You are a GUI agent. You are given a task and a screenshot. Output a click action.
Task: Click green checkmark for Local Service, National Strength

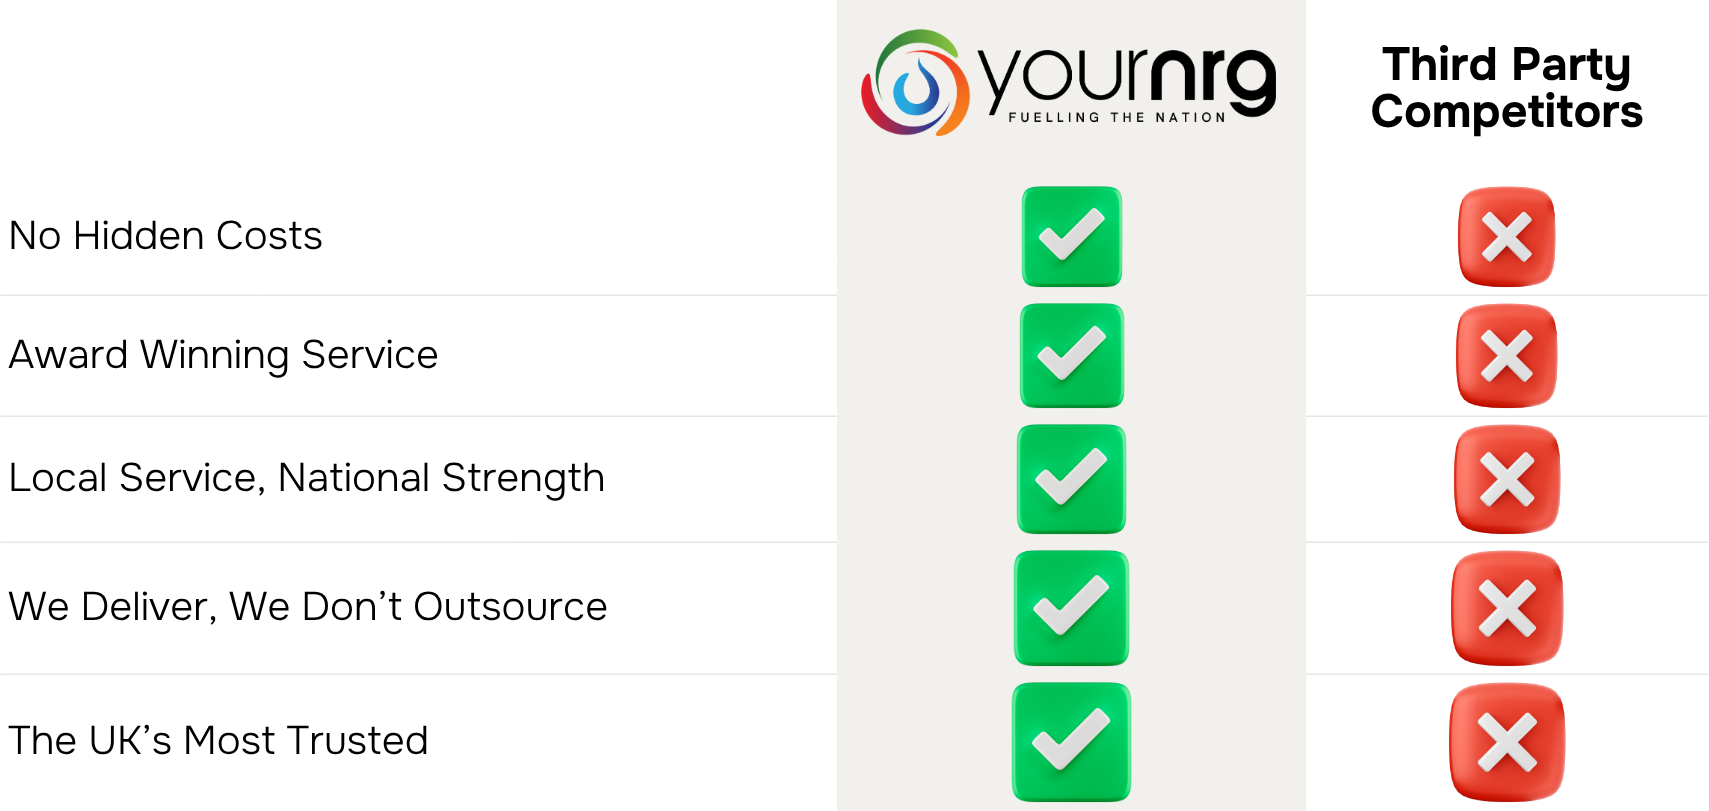(x=1071, y=479)
